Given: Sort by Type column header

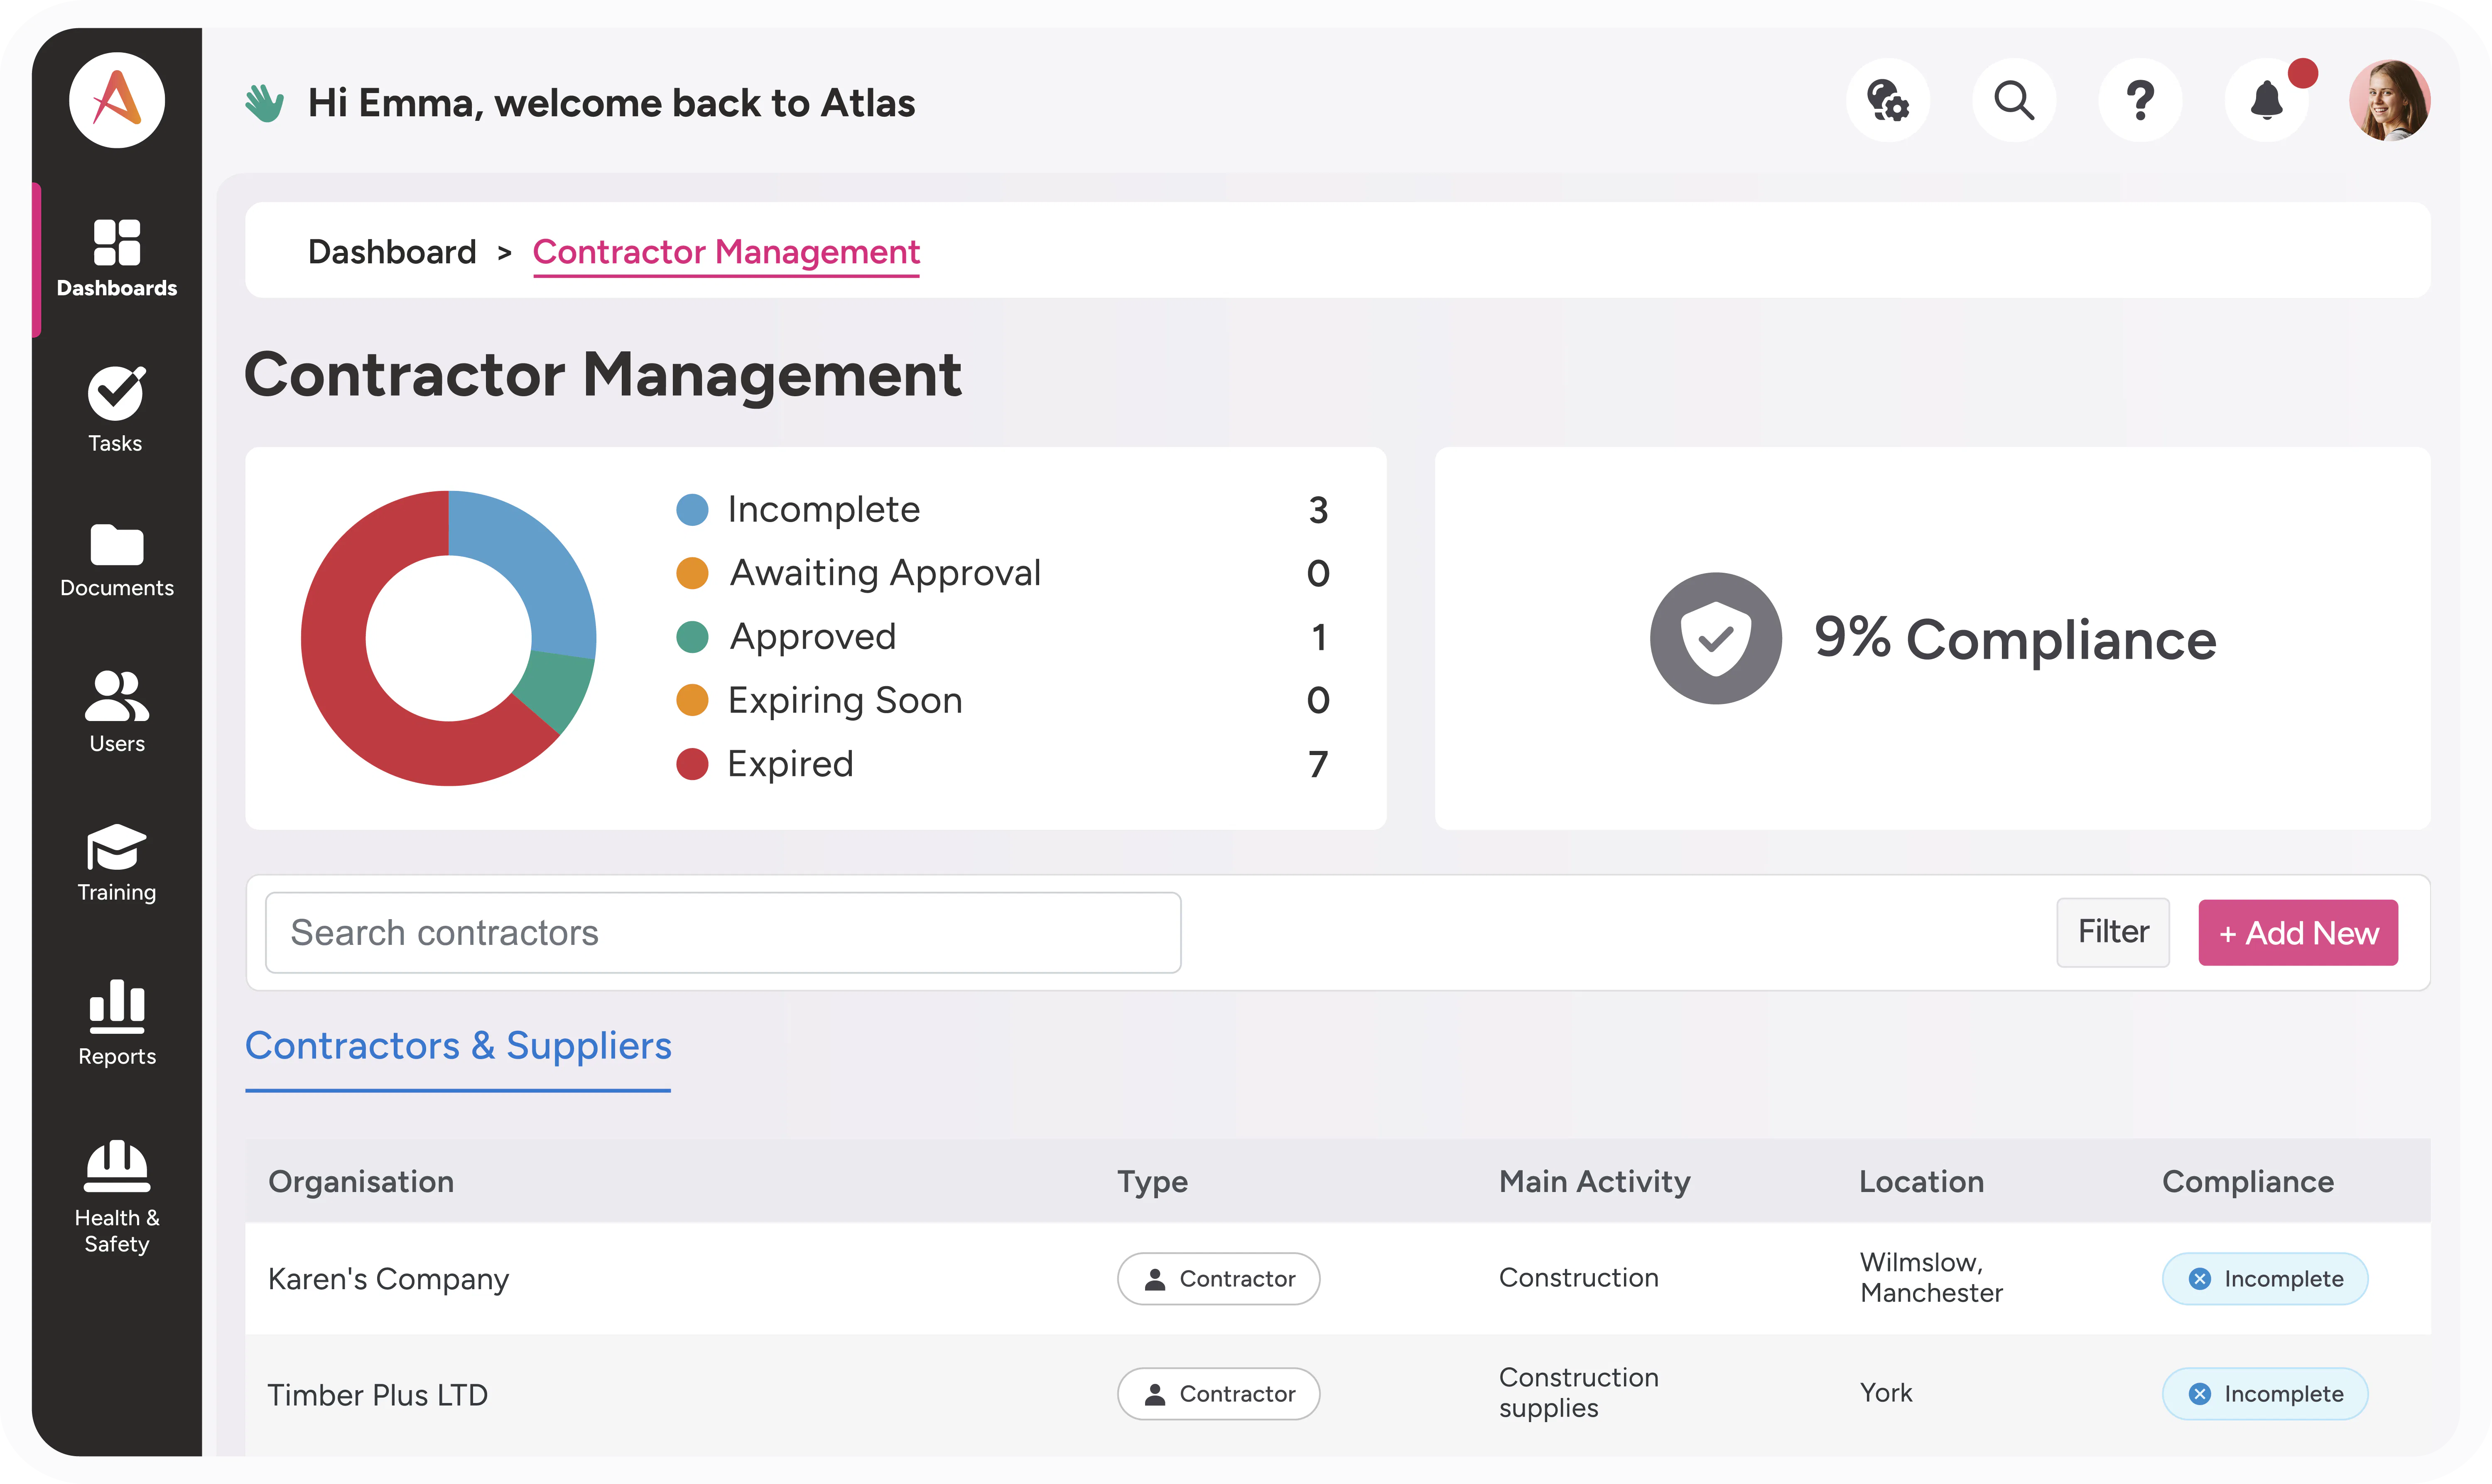Looking at the screenshot, I should pos(1152,1182).
